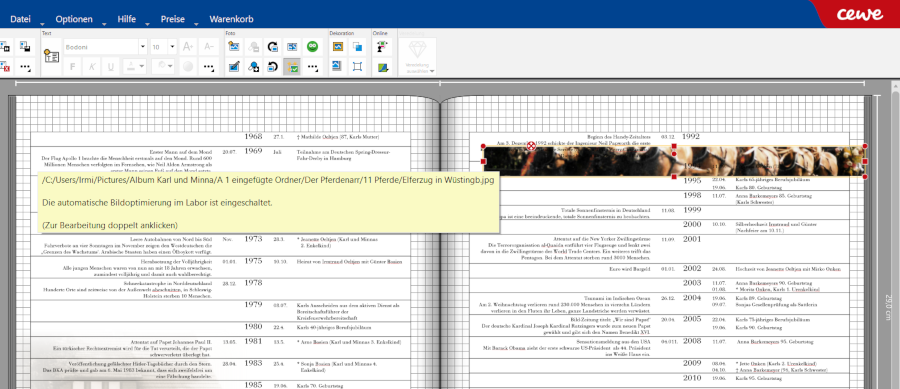Viewport: 900px width, 389px height.
Task: Rotate photo clockwise icon
Action: point(273,46)
